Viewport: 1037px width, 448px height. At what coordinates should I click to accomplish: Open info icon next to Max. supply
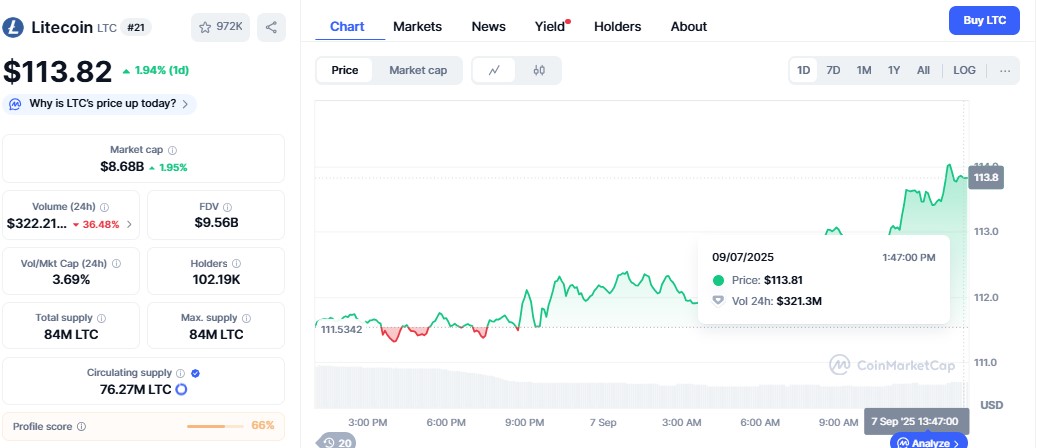coord(247,318)
